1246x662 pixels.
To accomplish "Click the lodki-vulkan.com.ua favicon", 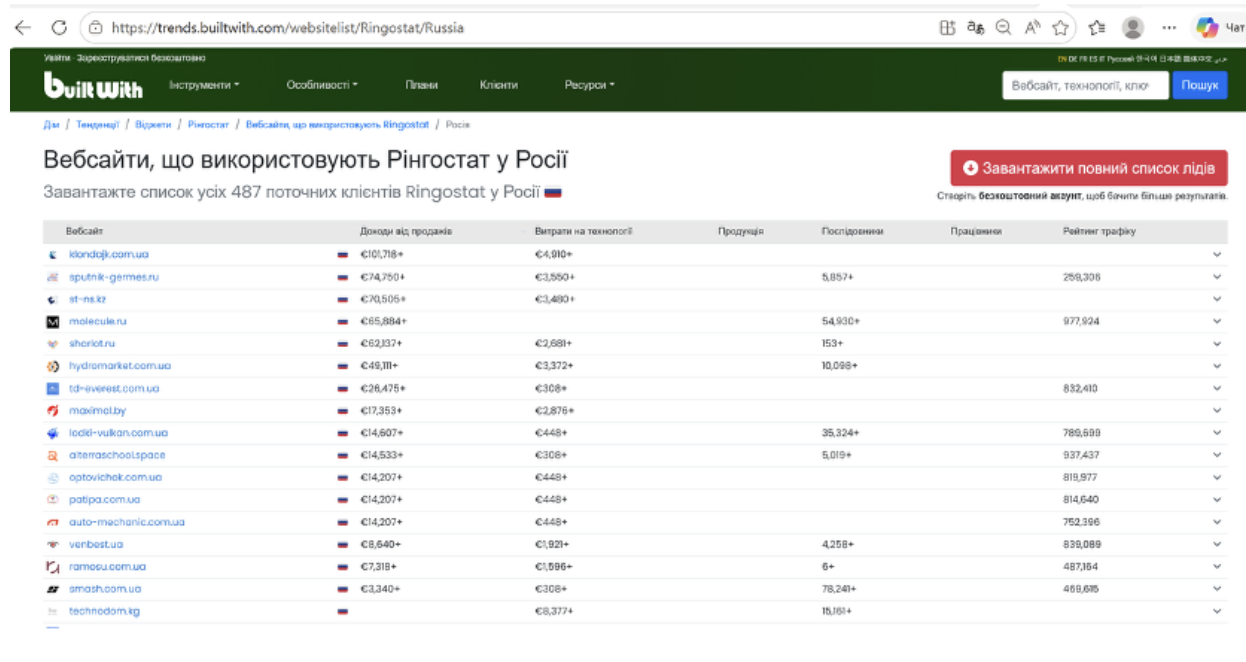I will coord(53,433).
